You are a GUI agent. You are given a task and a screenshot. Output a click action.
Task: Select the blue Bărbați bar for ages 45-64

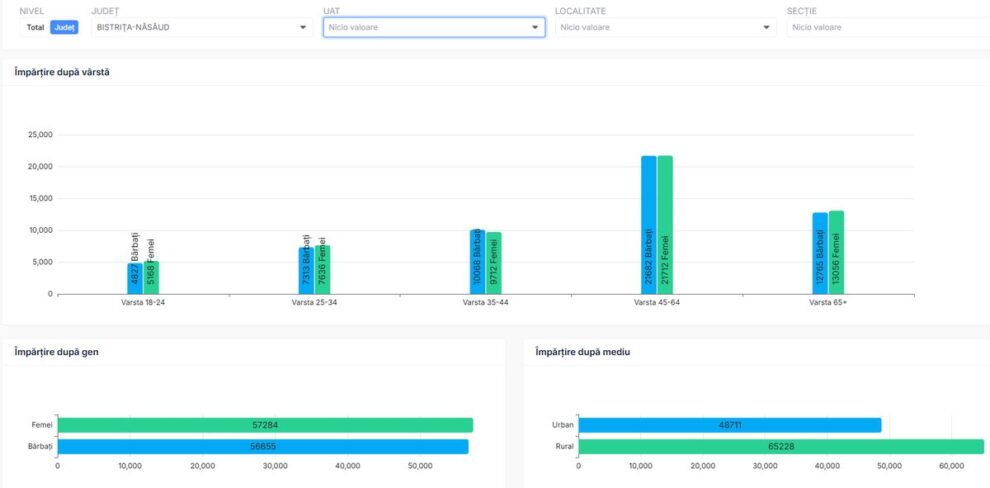point(649,225)
